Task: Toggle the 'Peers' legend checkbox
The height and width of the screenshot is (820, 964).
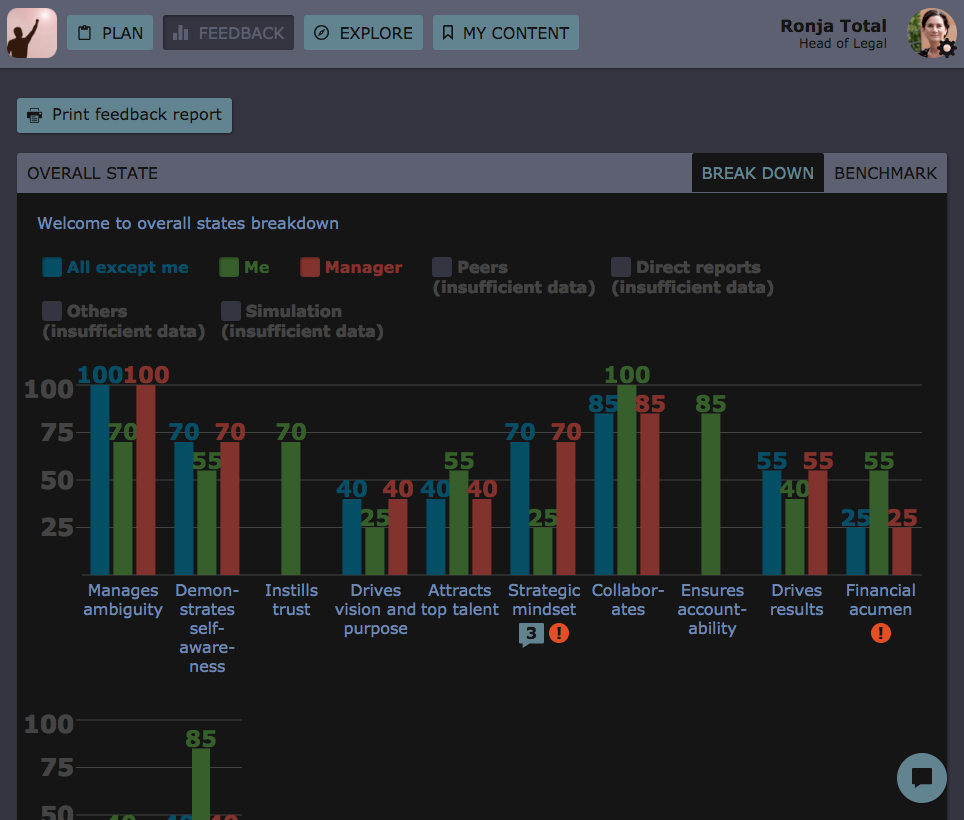Action: click(442, 267)
